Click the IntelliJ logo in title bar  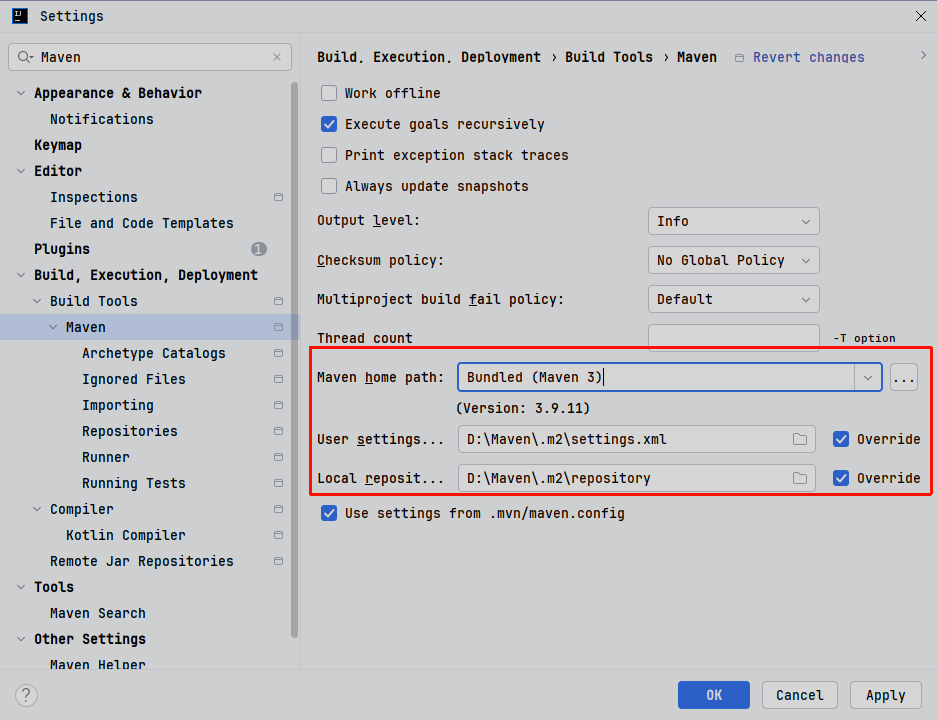20,16
